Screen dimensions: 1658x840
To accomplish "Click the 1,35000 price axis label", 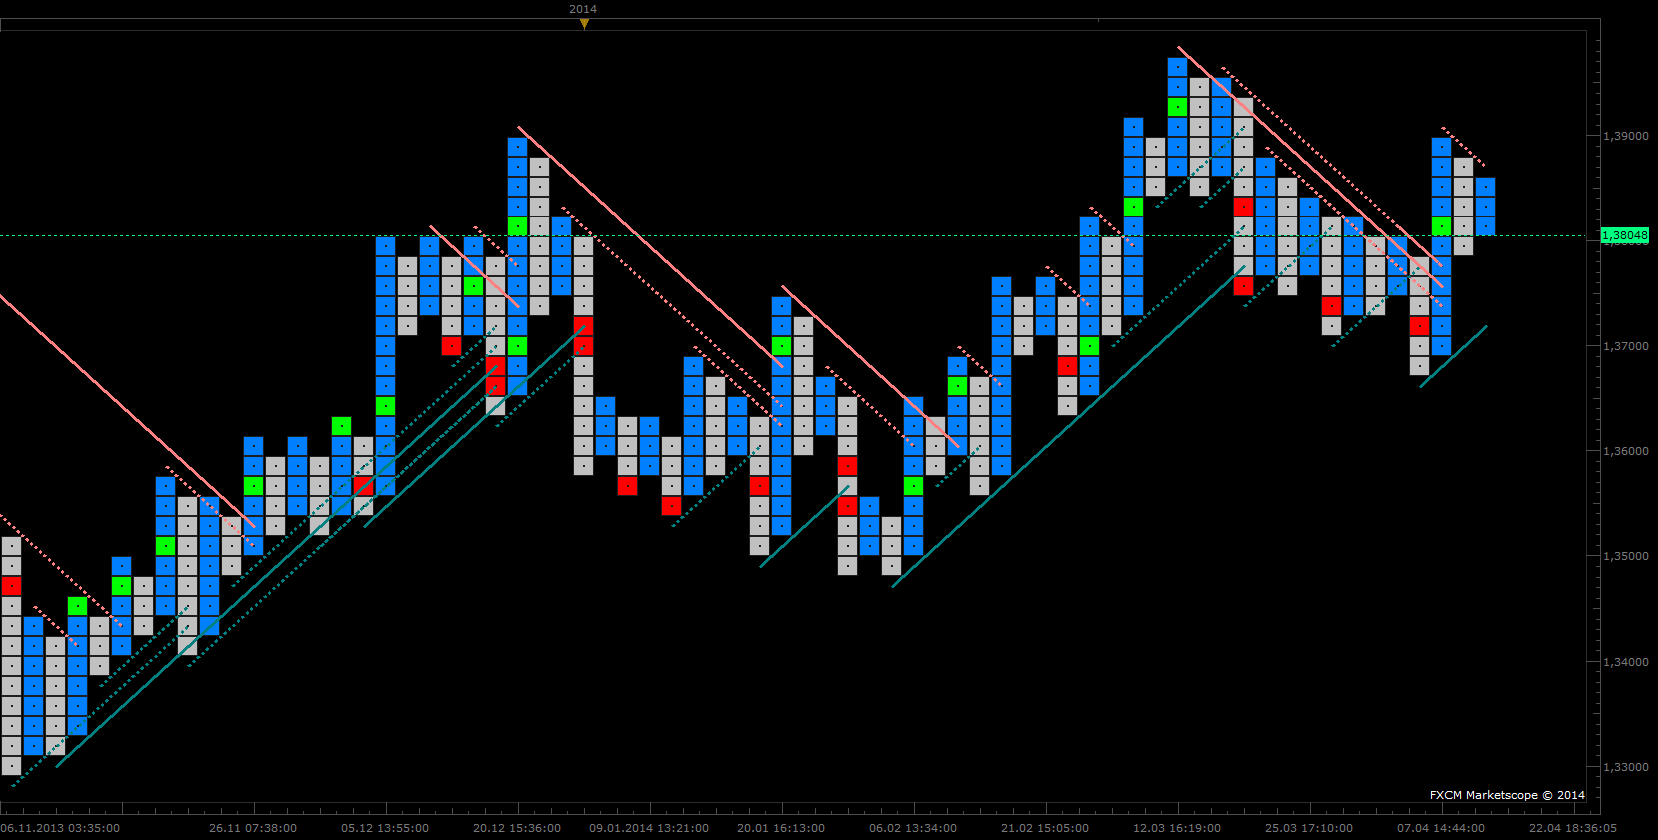I will coord(1625,556).
